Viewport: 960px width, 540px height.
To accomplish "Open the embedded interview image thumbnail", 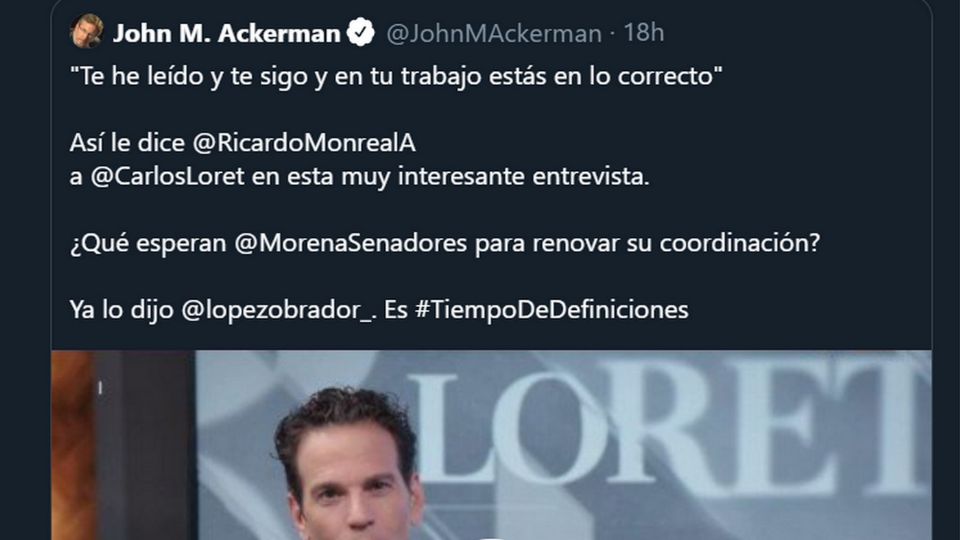I will pyautogui.click(x=492, y=445).
